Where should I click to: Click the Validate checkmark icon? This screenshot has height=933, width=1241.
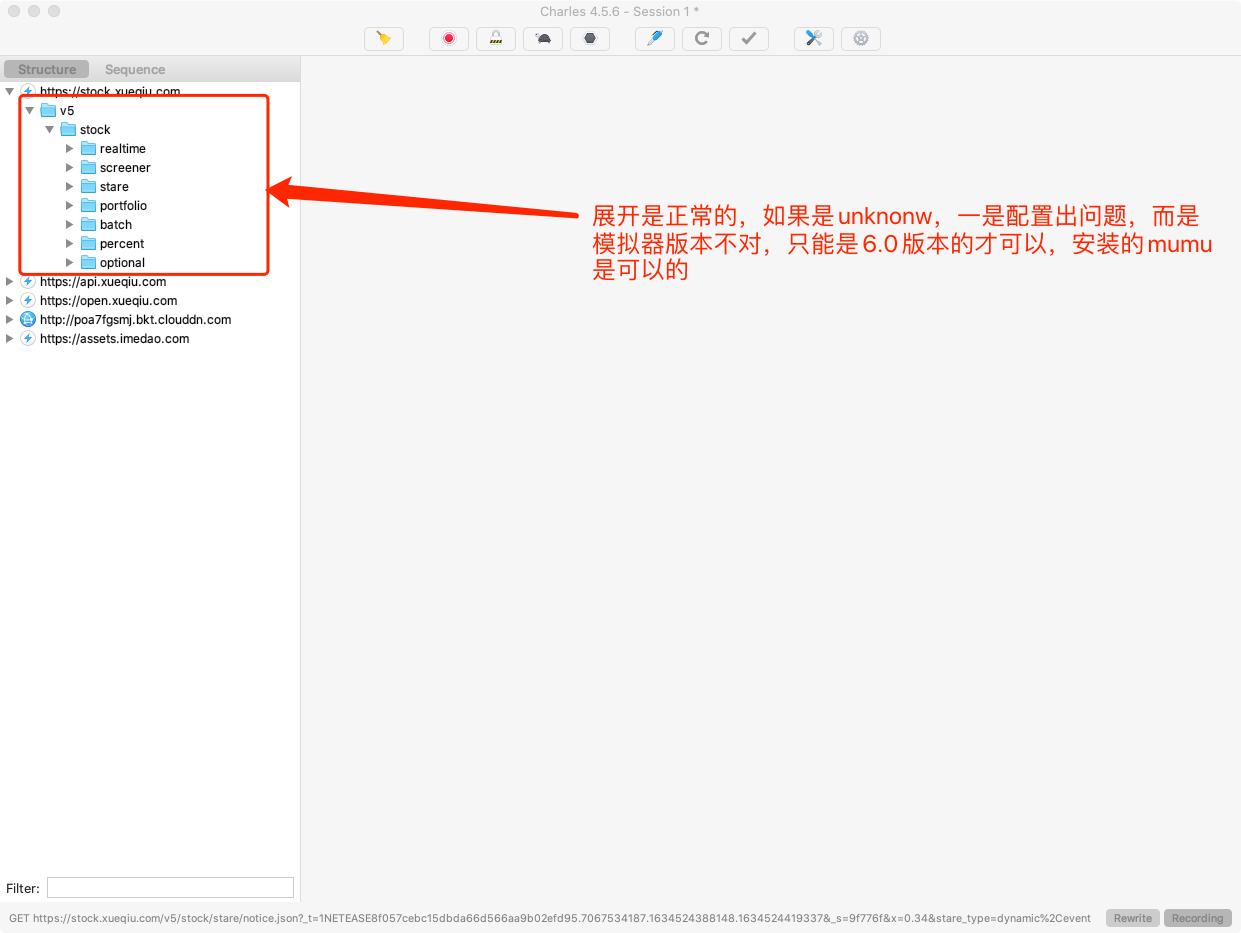[749, 39]
